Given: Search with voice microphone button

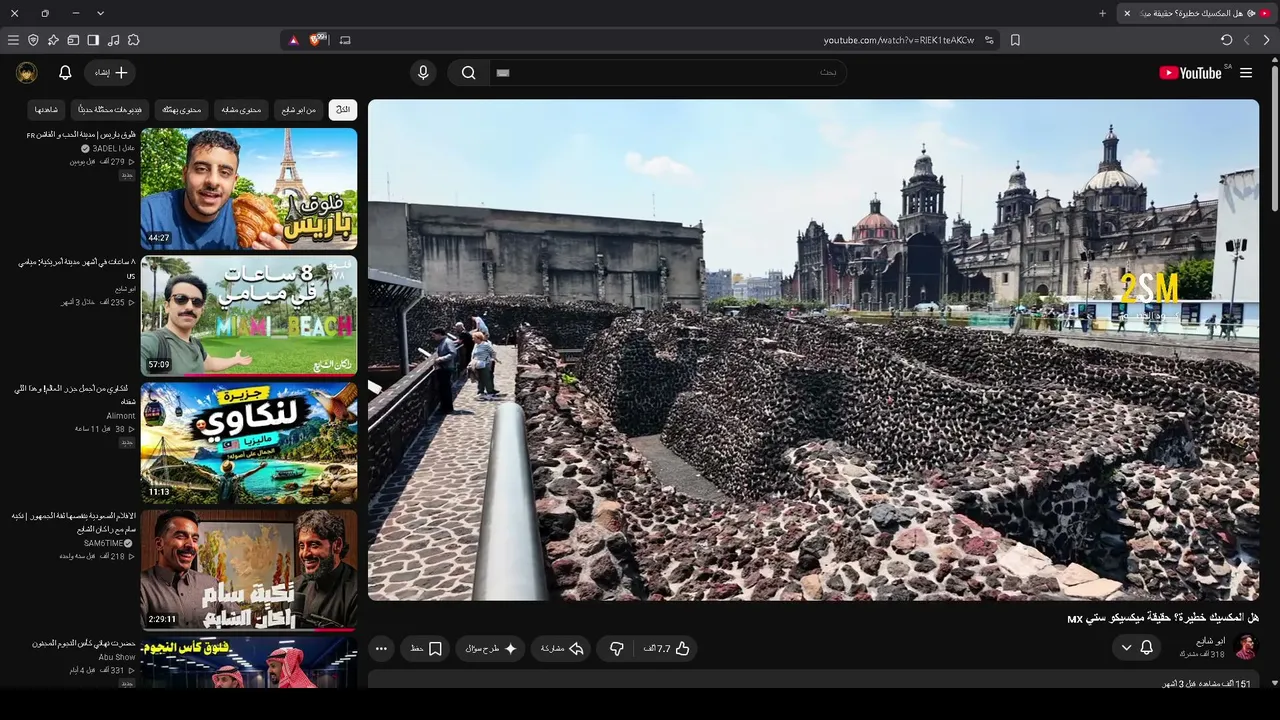Looking at the screenshot, I should click(x=423, y=73).
